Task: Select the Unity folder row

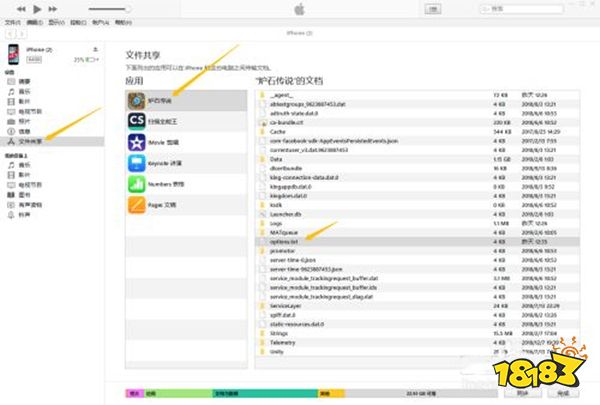Action: pyautogui.click(x=417, y=352)
